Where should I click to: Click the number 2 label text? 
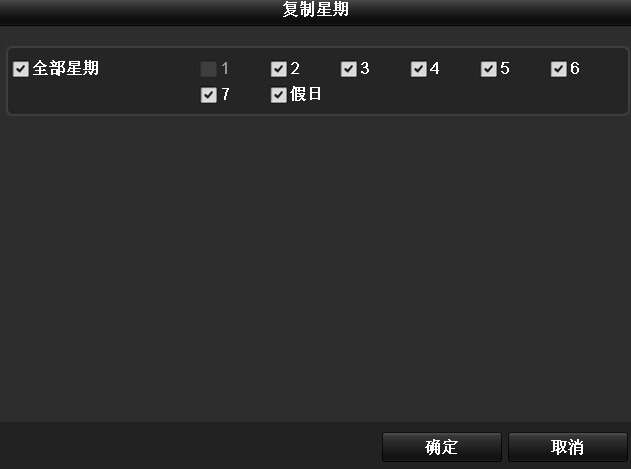tap(295, 68)
